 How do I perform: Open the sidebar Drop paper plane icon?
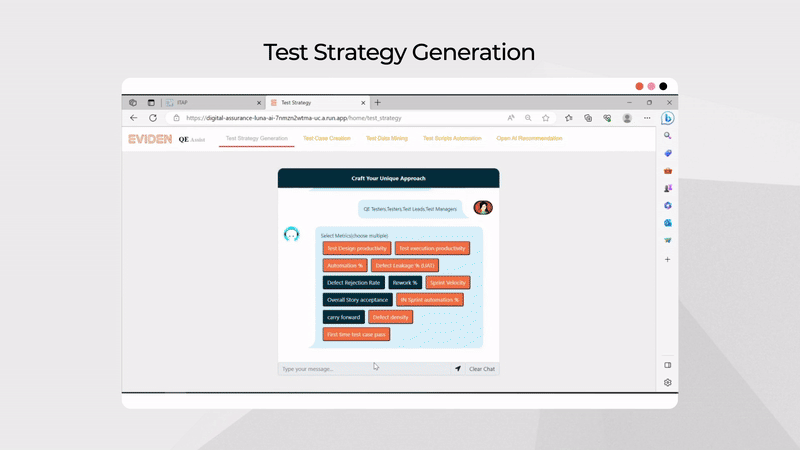point(667,240)
